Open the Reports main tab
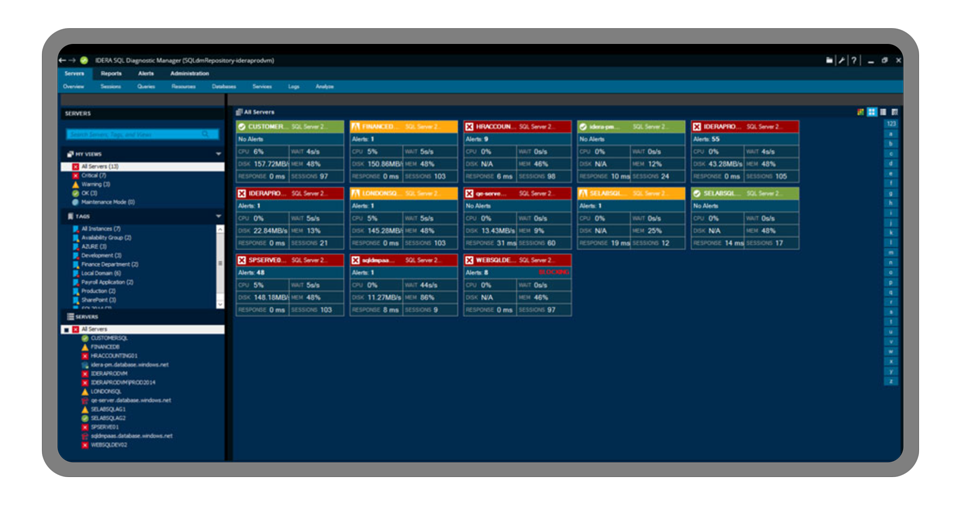Screen dimensions: 960x510 tap(111, 73)
